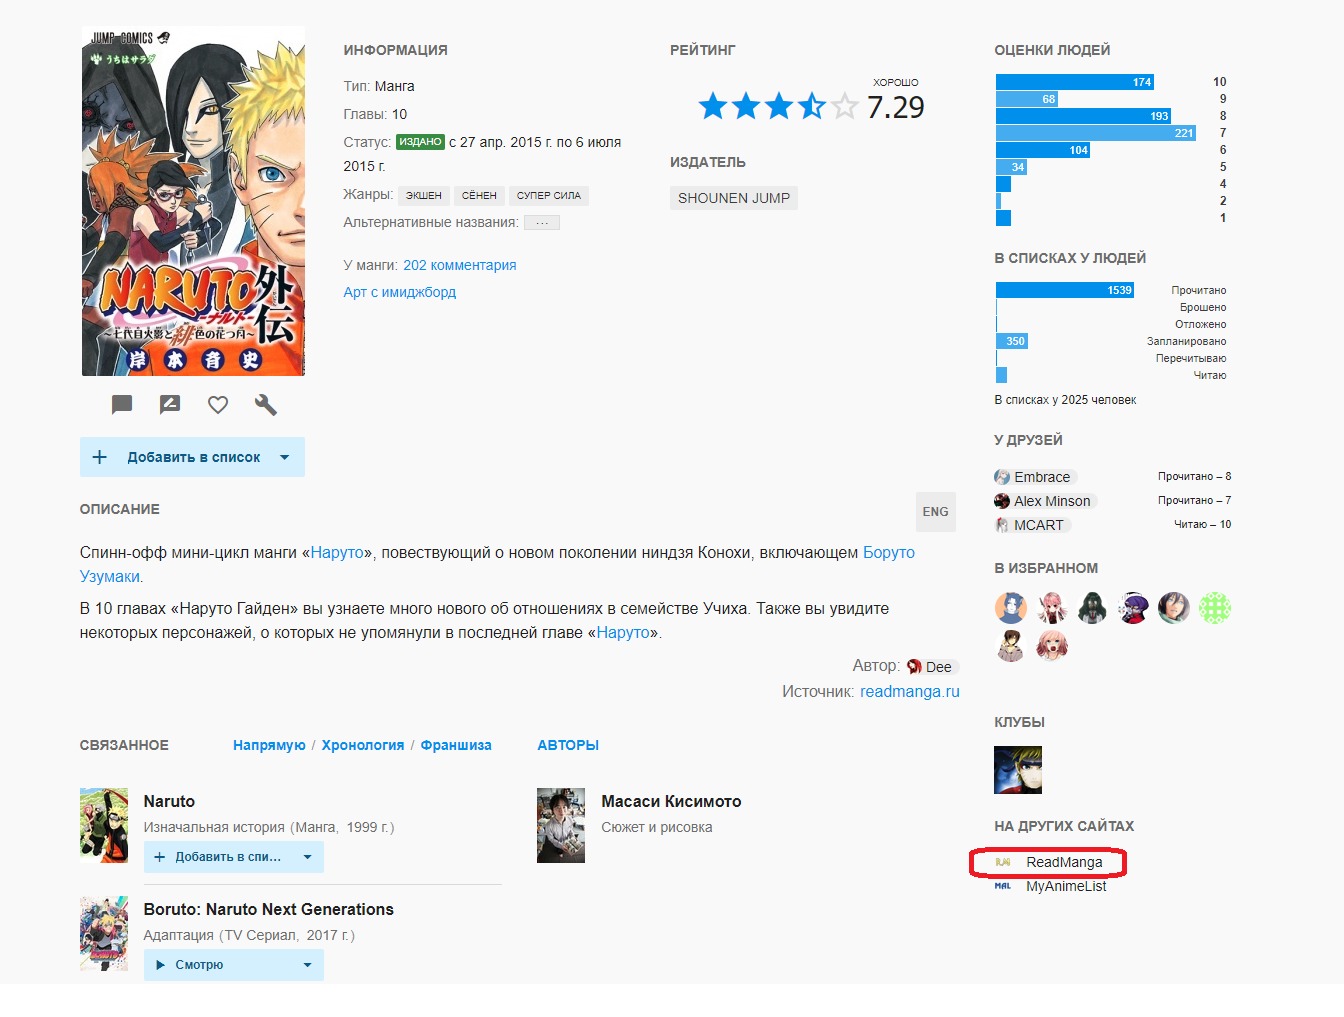1344x1017 pixels.
Task: Switch to the 'Хронология' related tab
Action: click(x=363, y=745)
